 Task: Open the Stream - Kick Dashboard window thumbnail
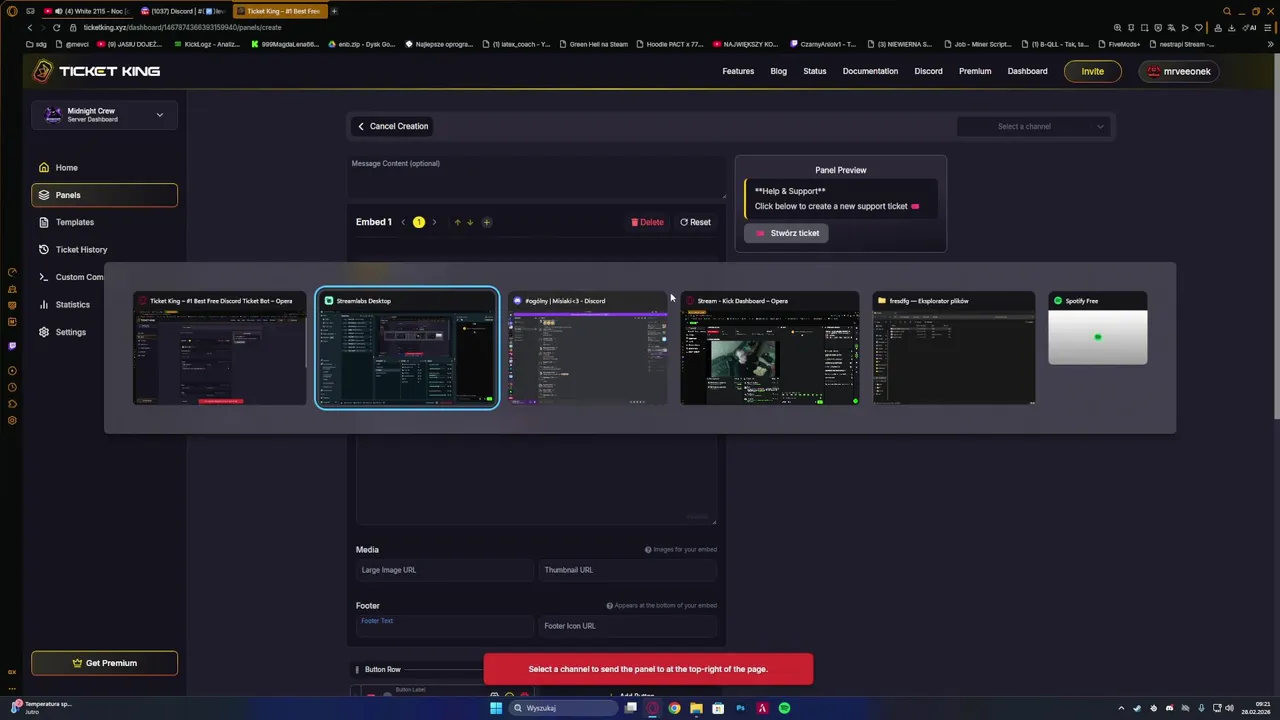[770, 348]
